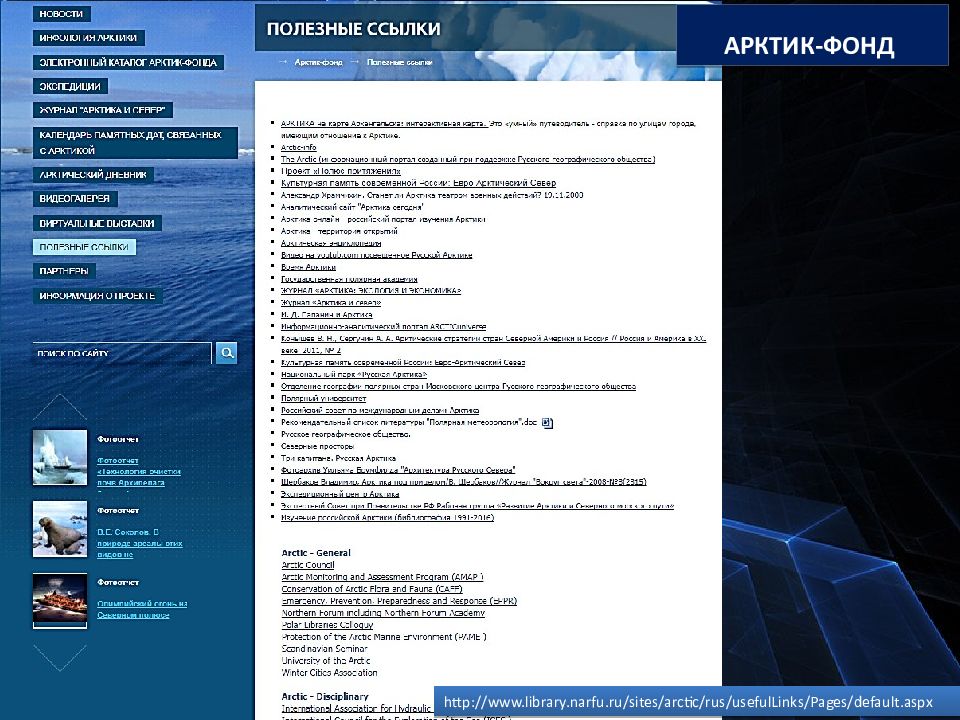Screen dimensions: 960x720
Task: Open the Национальный парк «Русская Арктика» link
Action: tap(354, 374)
